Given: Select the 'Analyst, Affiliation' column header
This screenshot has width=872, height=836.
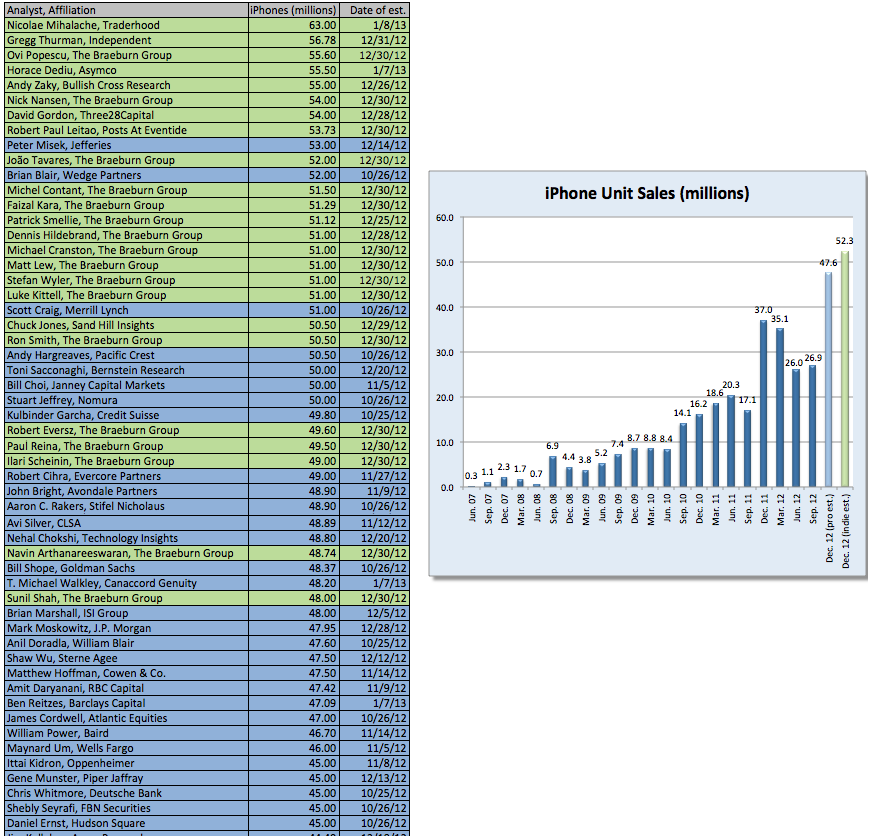Looking at the screenshot, I should (126, 10).
